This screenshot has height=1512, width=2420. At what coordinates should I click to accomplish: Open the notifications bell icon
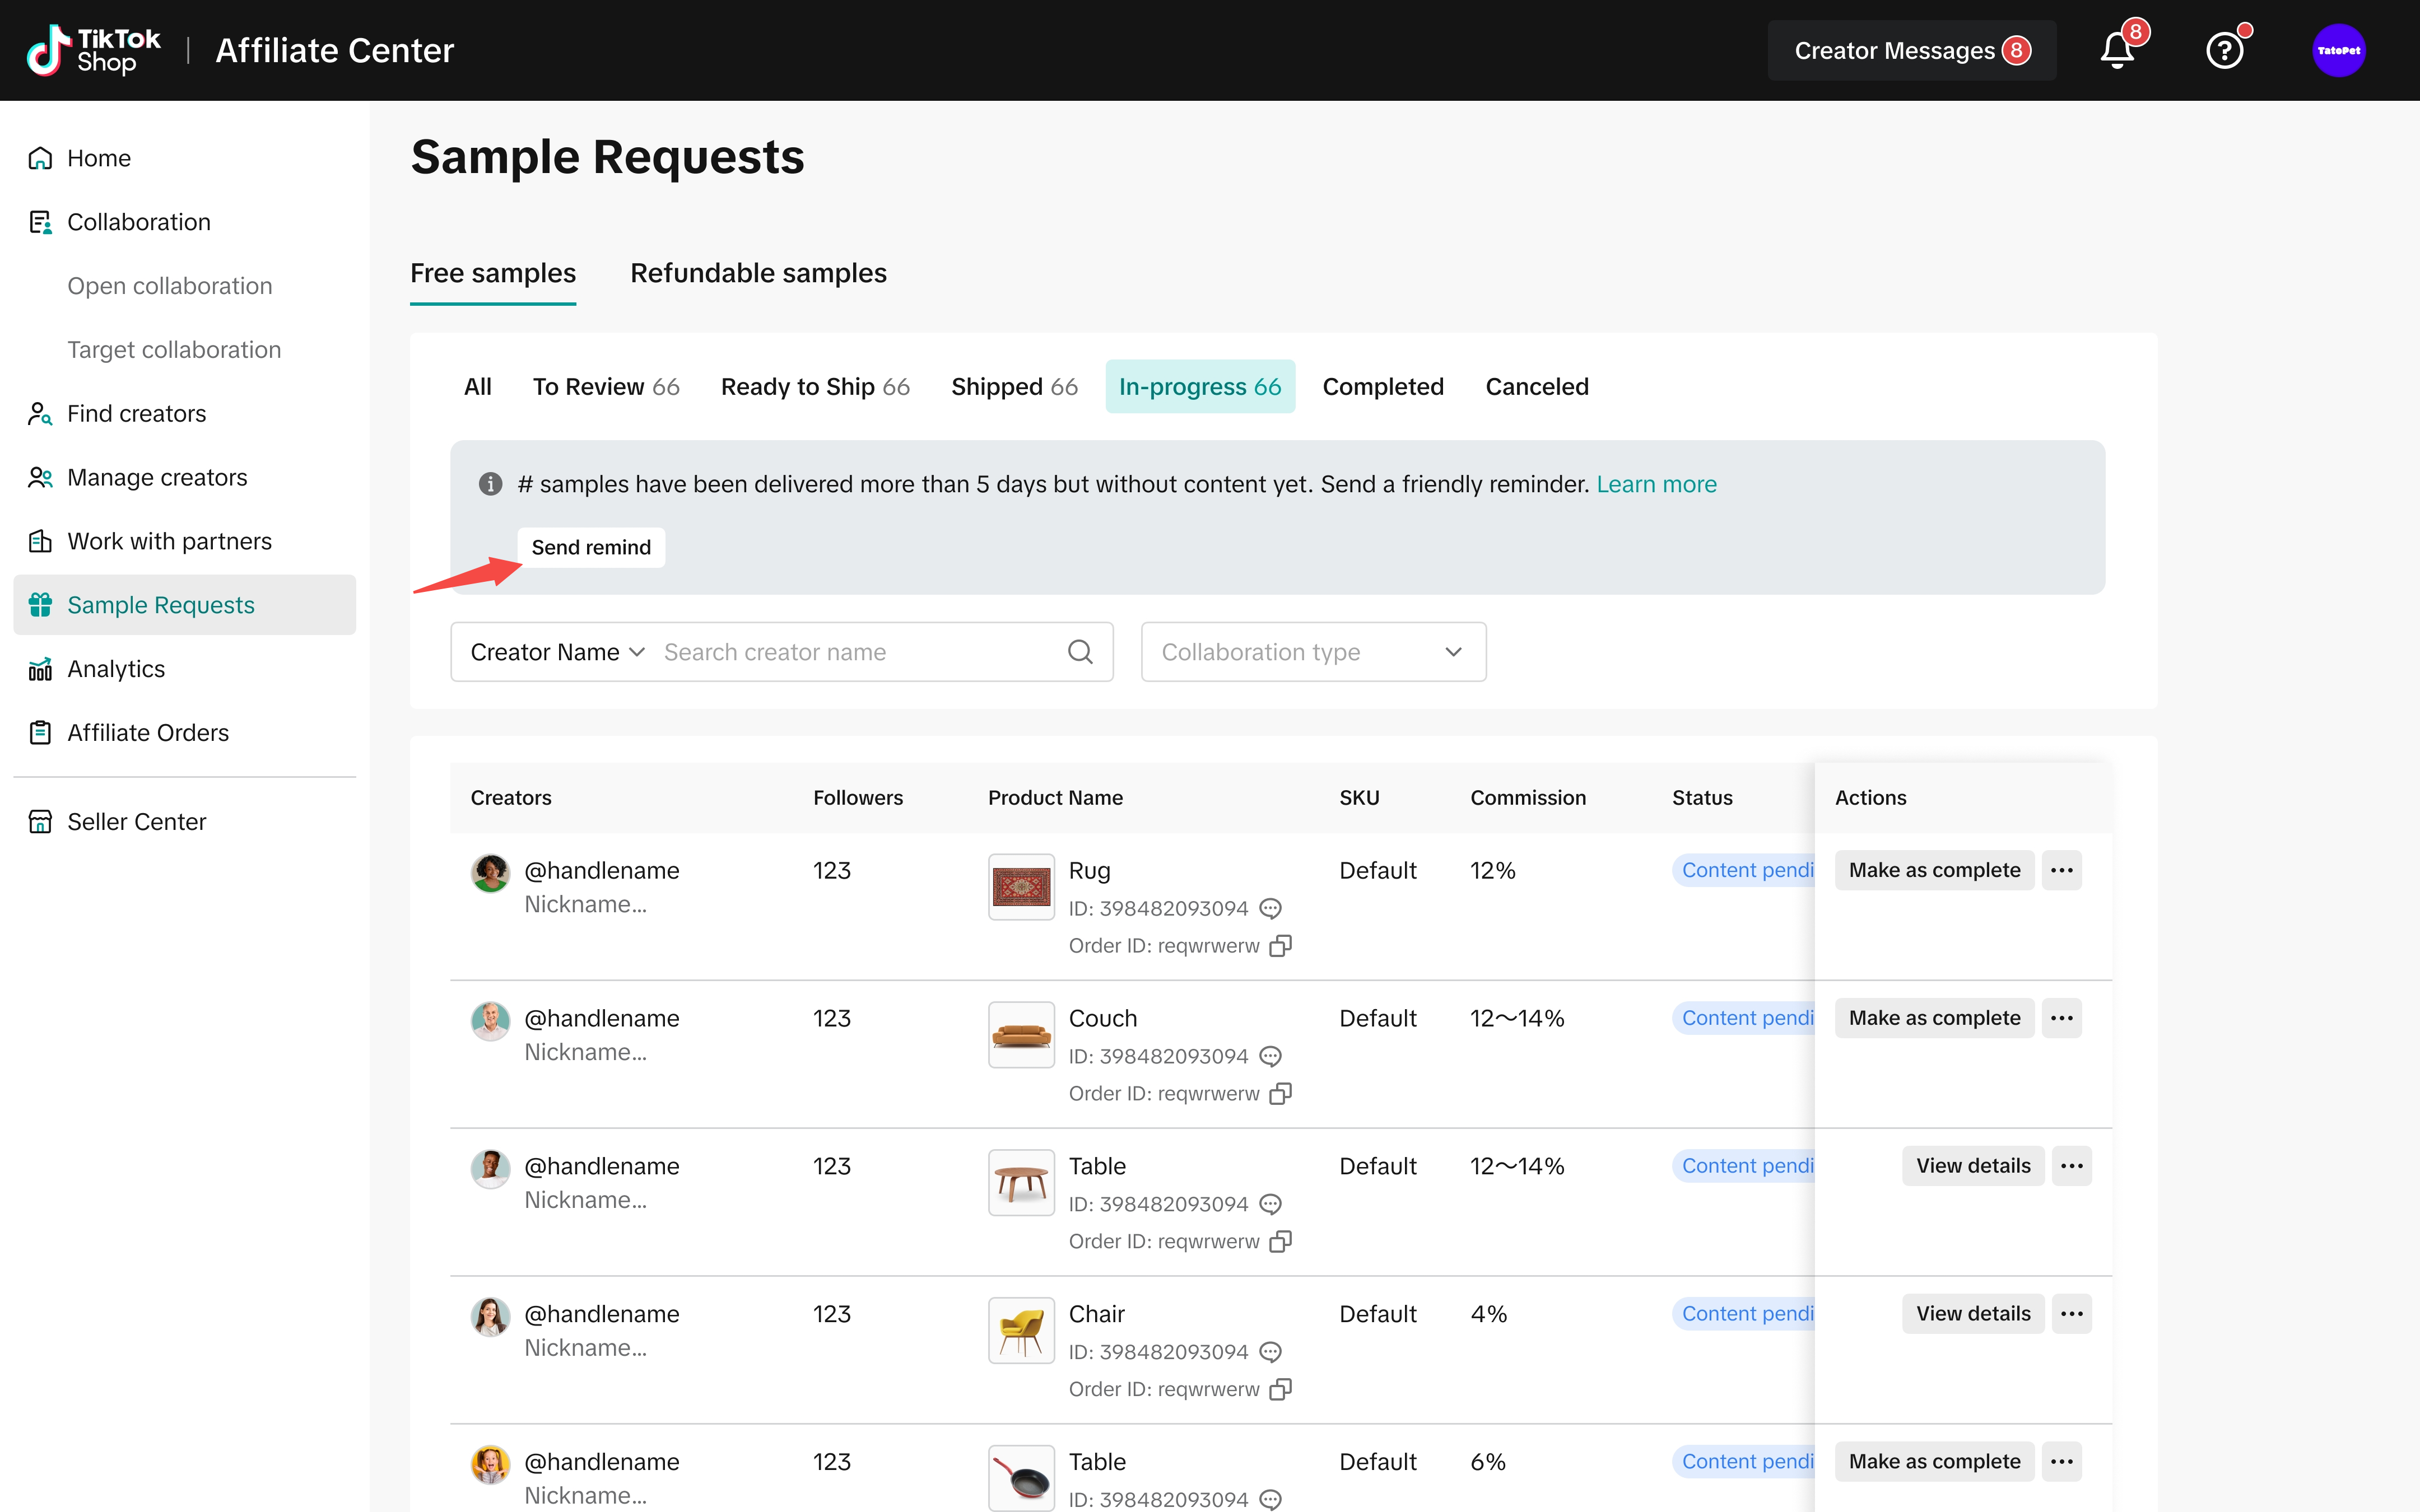(x=2116, y=50)
